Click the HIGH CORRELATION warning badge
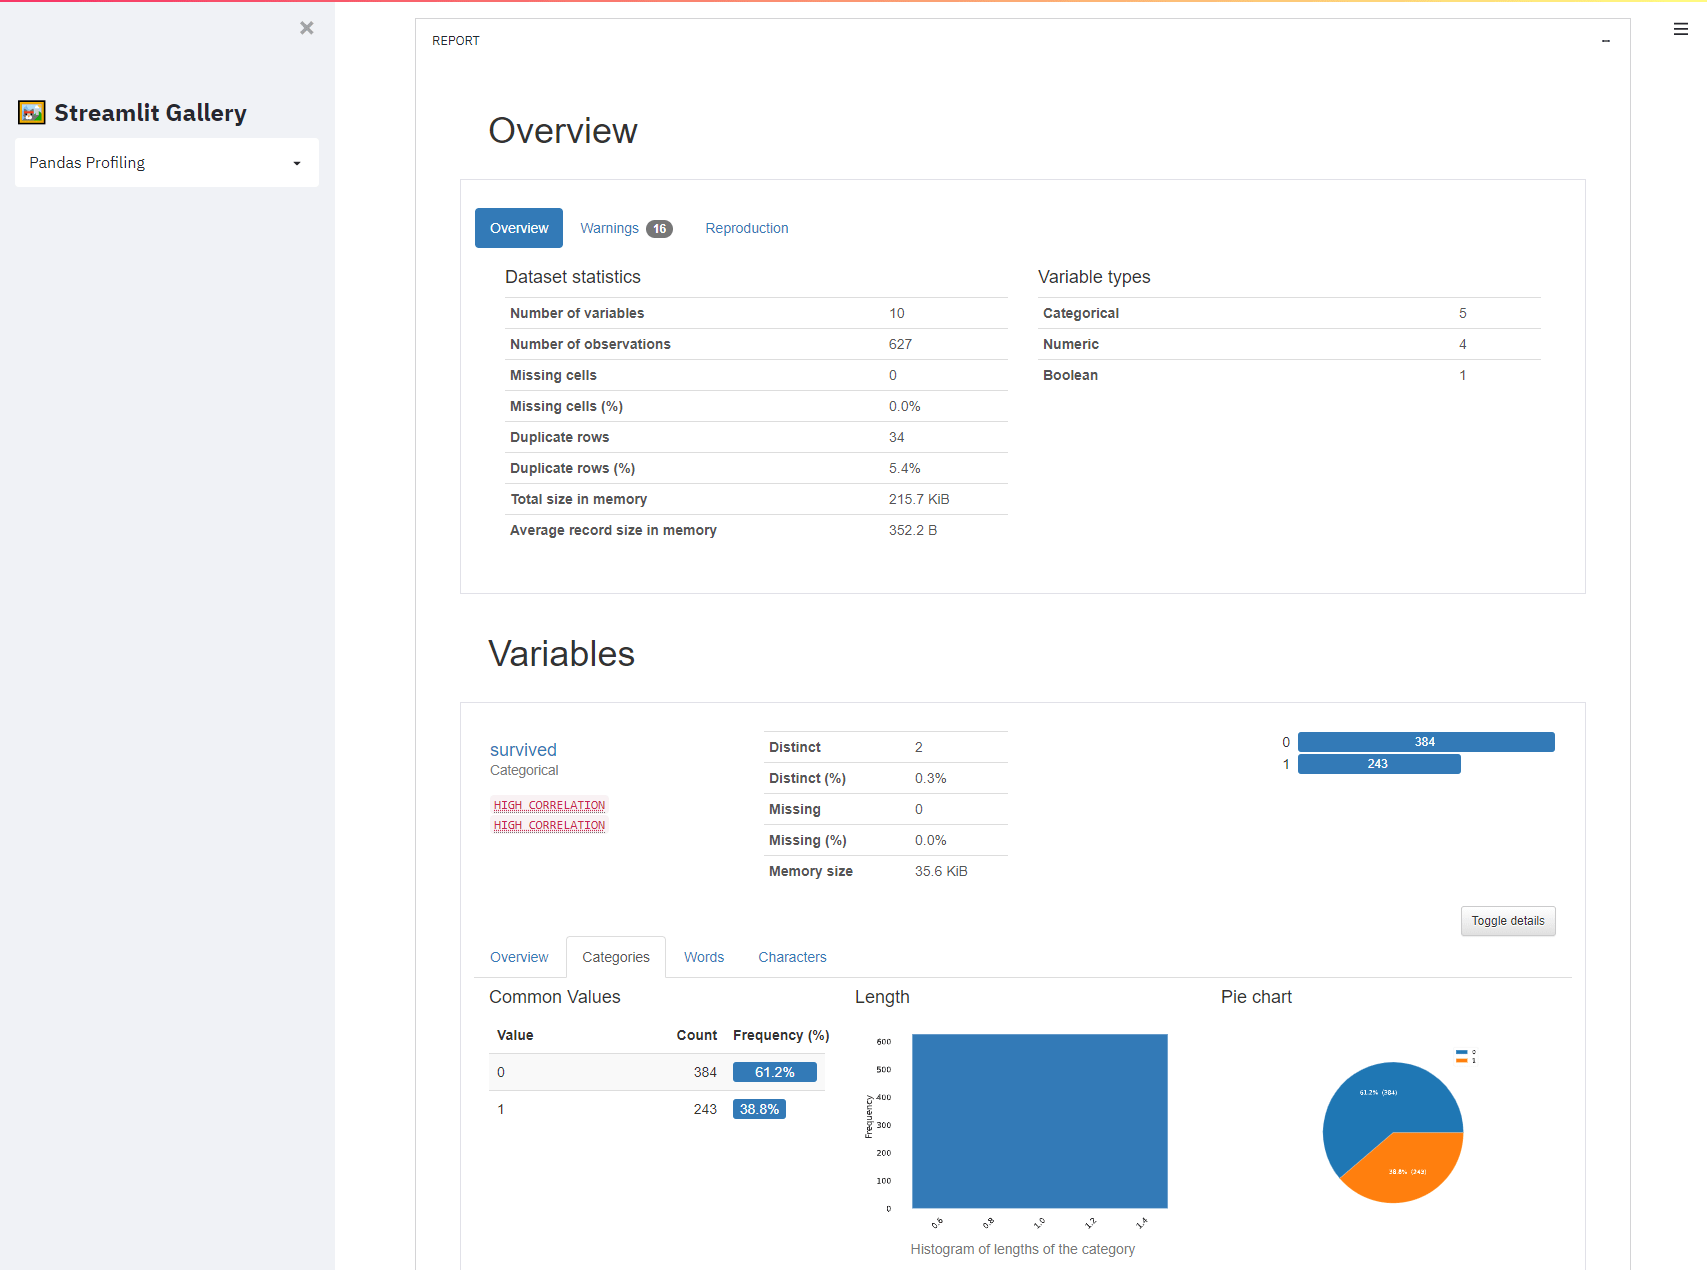 click(x=548, y=805)
